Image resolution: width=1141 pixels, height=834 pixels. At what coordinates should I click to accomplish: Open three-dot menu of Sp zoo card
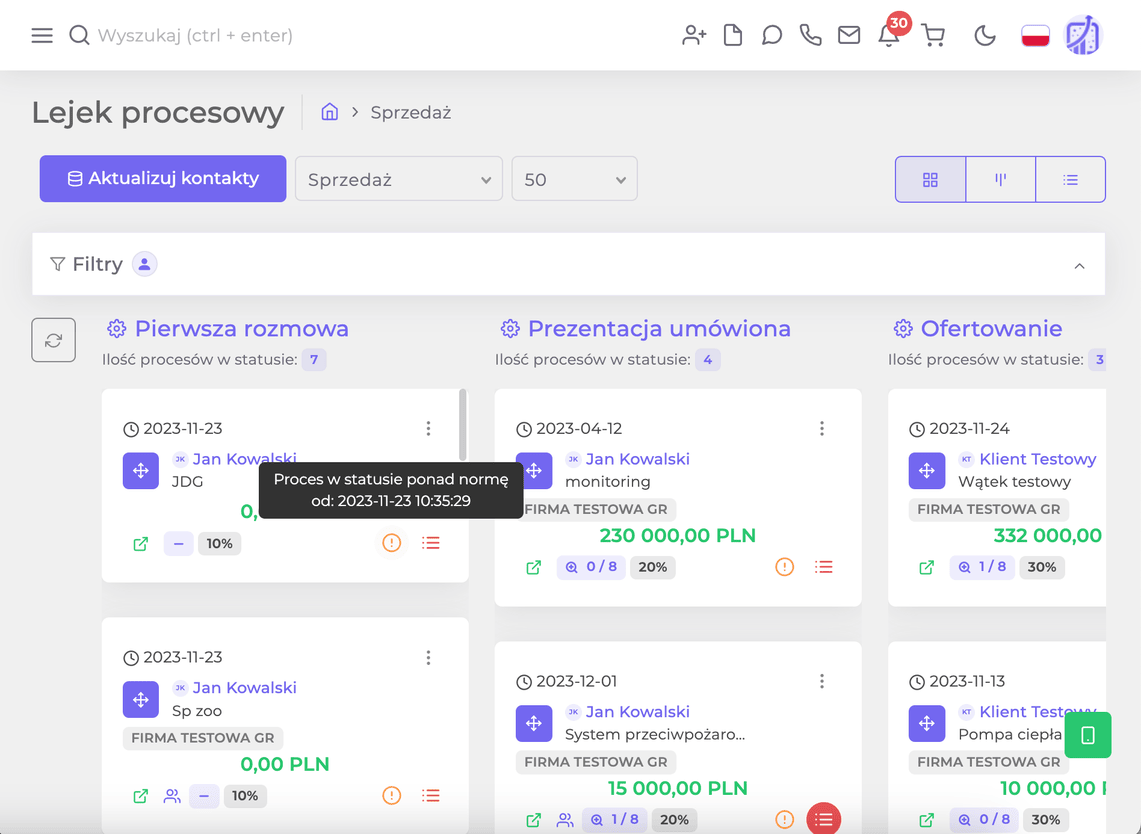pos(429,657)
